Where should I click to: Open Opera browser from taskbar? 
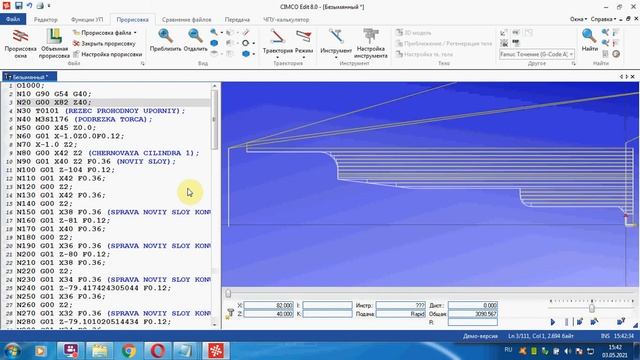tap(158, 351)
